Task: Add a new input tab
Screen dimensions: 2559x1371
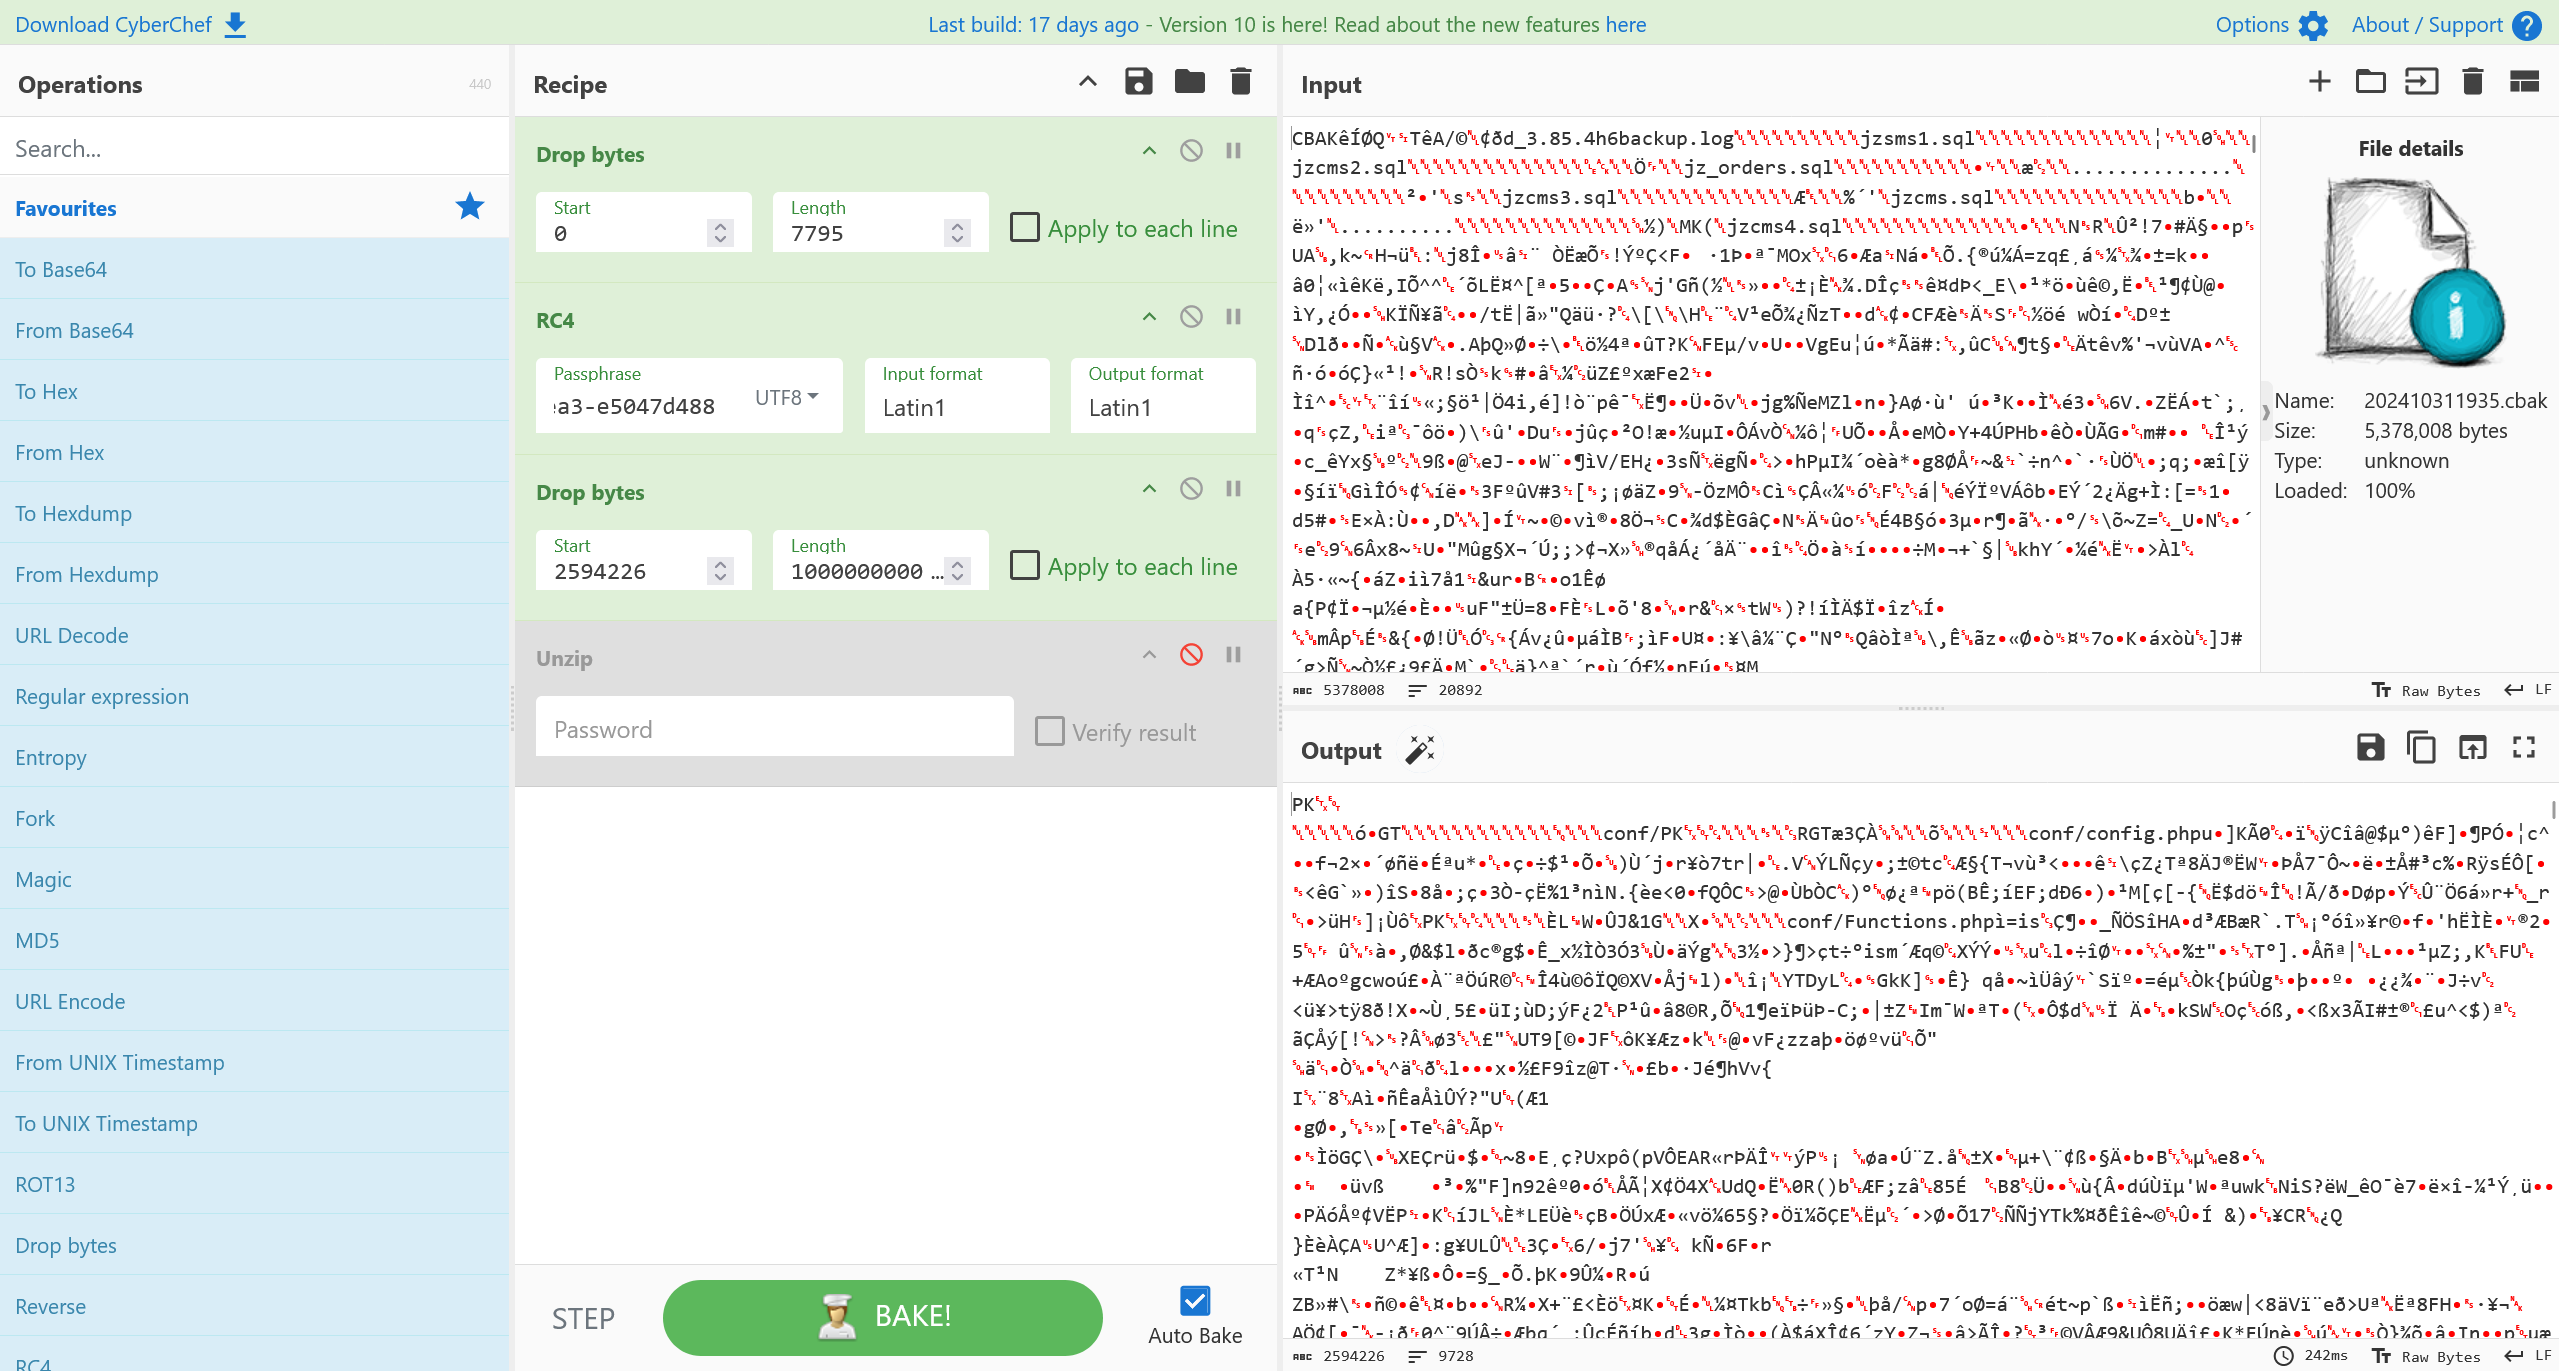Action: pos(2319,82)
